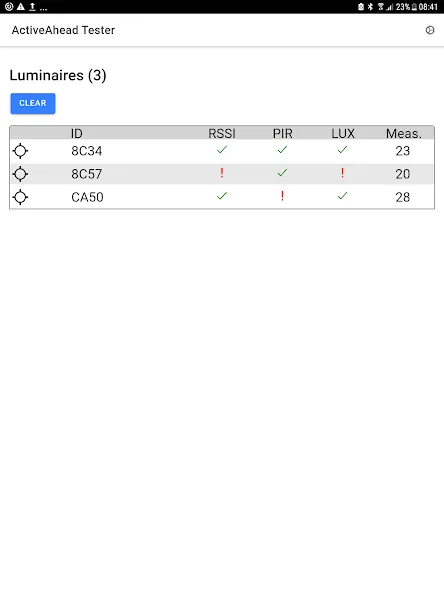Tap the locate icon for luminaire CA50
This screenshot has height=592, width=444.
click(x=20, y=197)
